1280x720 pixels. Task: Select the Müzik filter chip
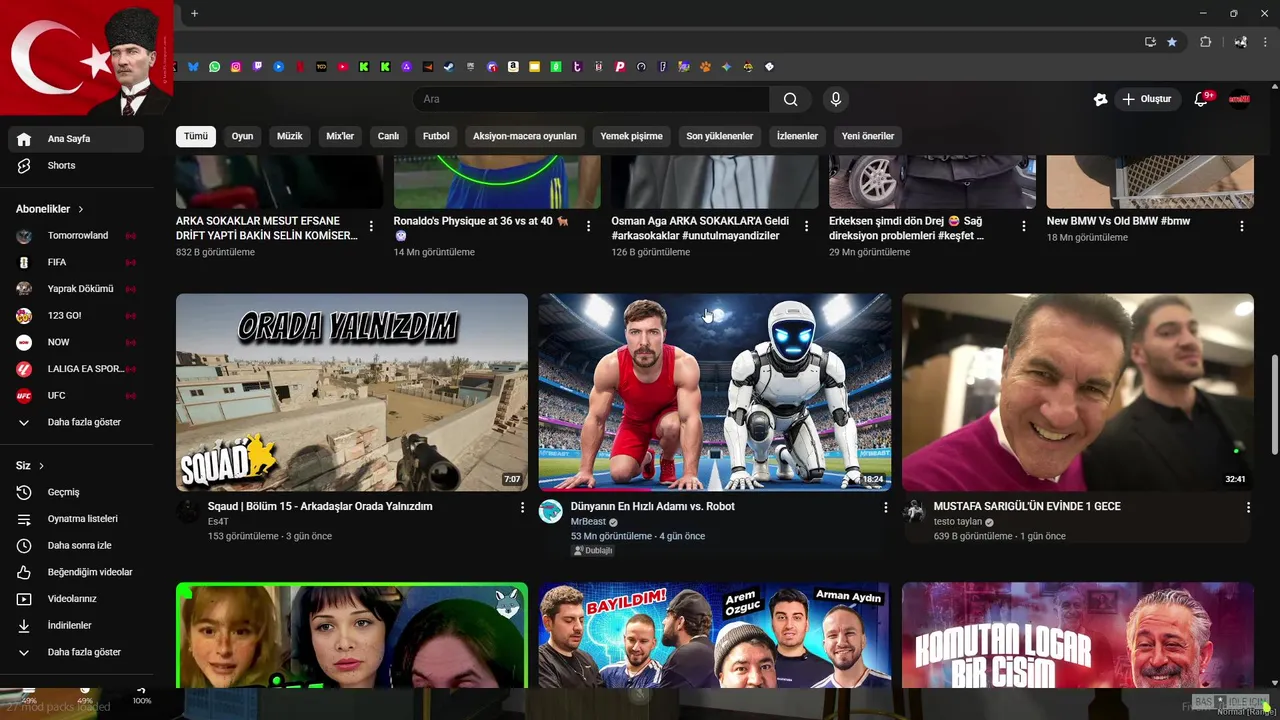[290, 136]
